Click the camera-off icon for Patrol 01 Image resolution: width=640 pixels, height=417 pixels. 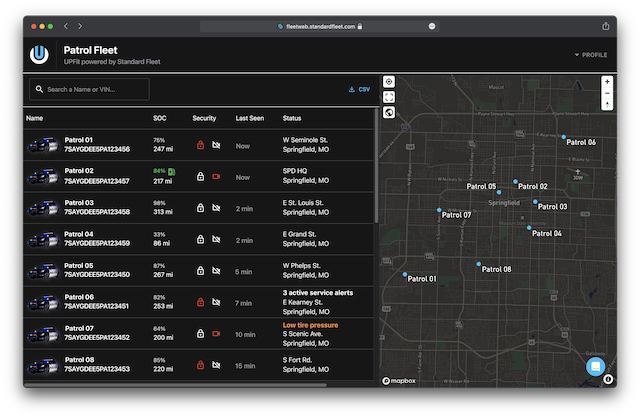pyautogui.click(x=216, y=145)
